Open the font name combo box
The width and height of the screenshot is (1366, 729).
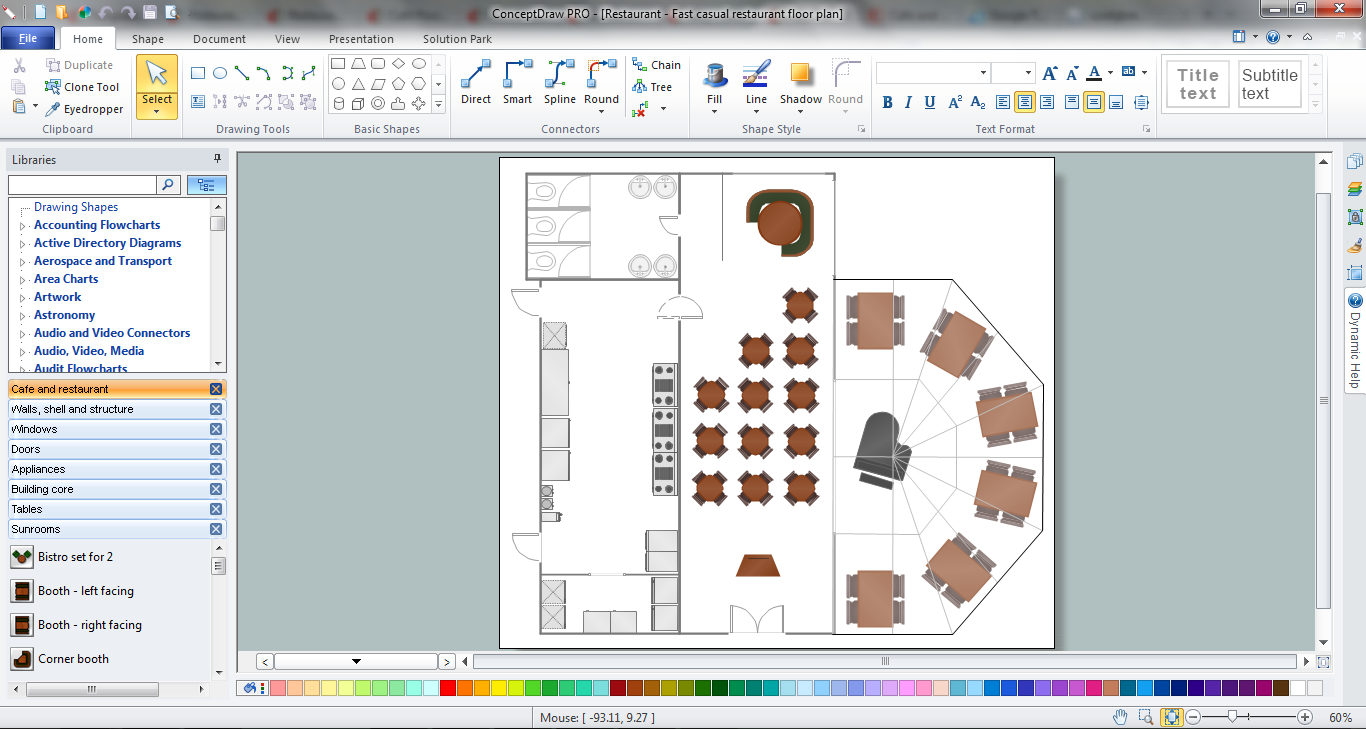click(932, 73)
